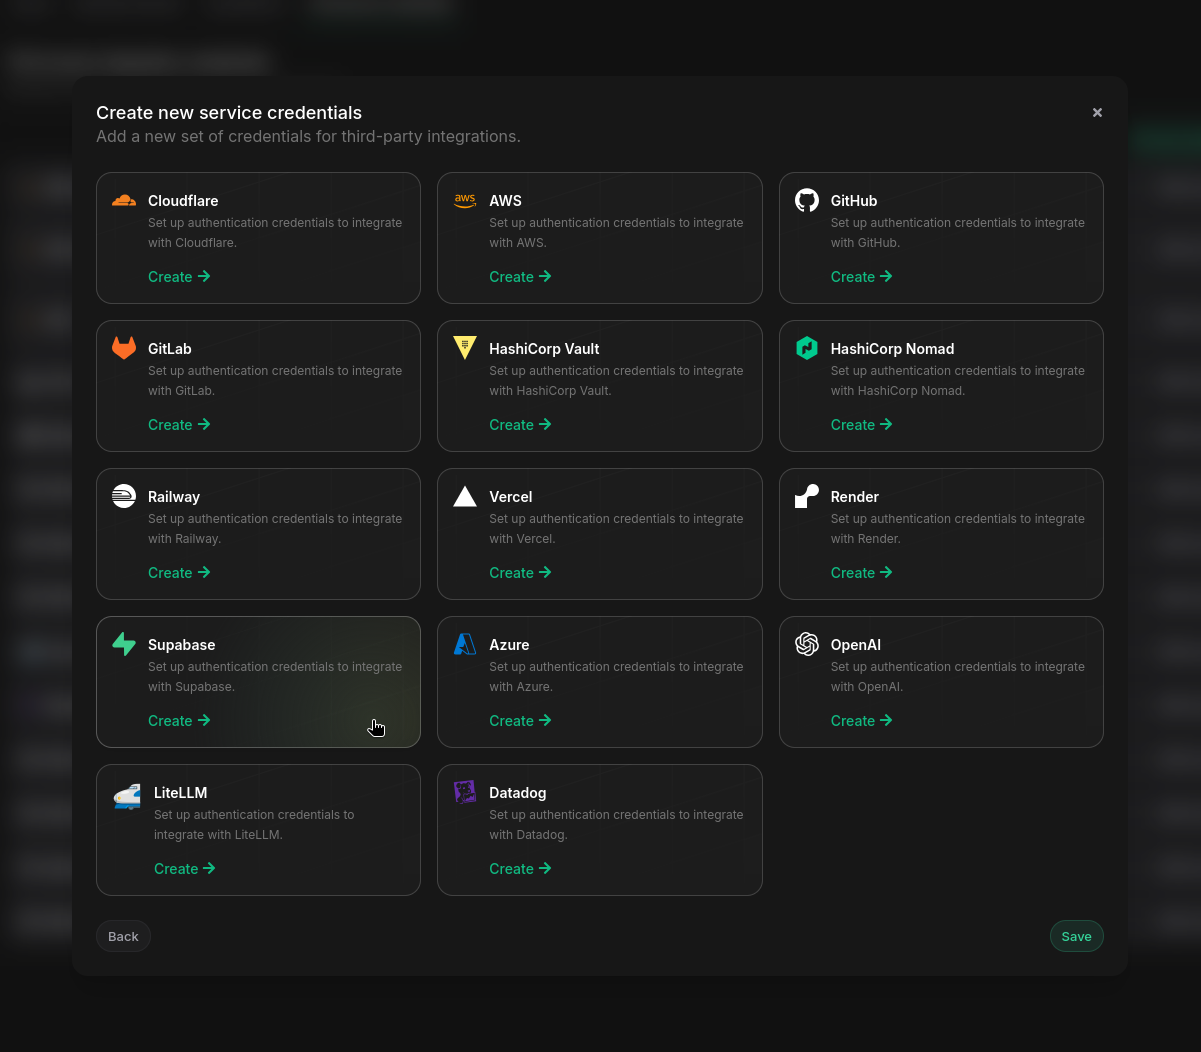Click the Supabase lightning bolt icon
This screenshot has width=1201, height=1052.
(124, 644)
